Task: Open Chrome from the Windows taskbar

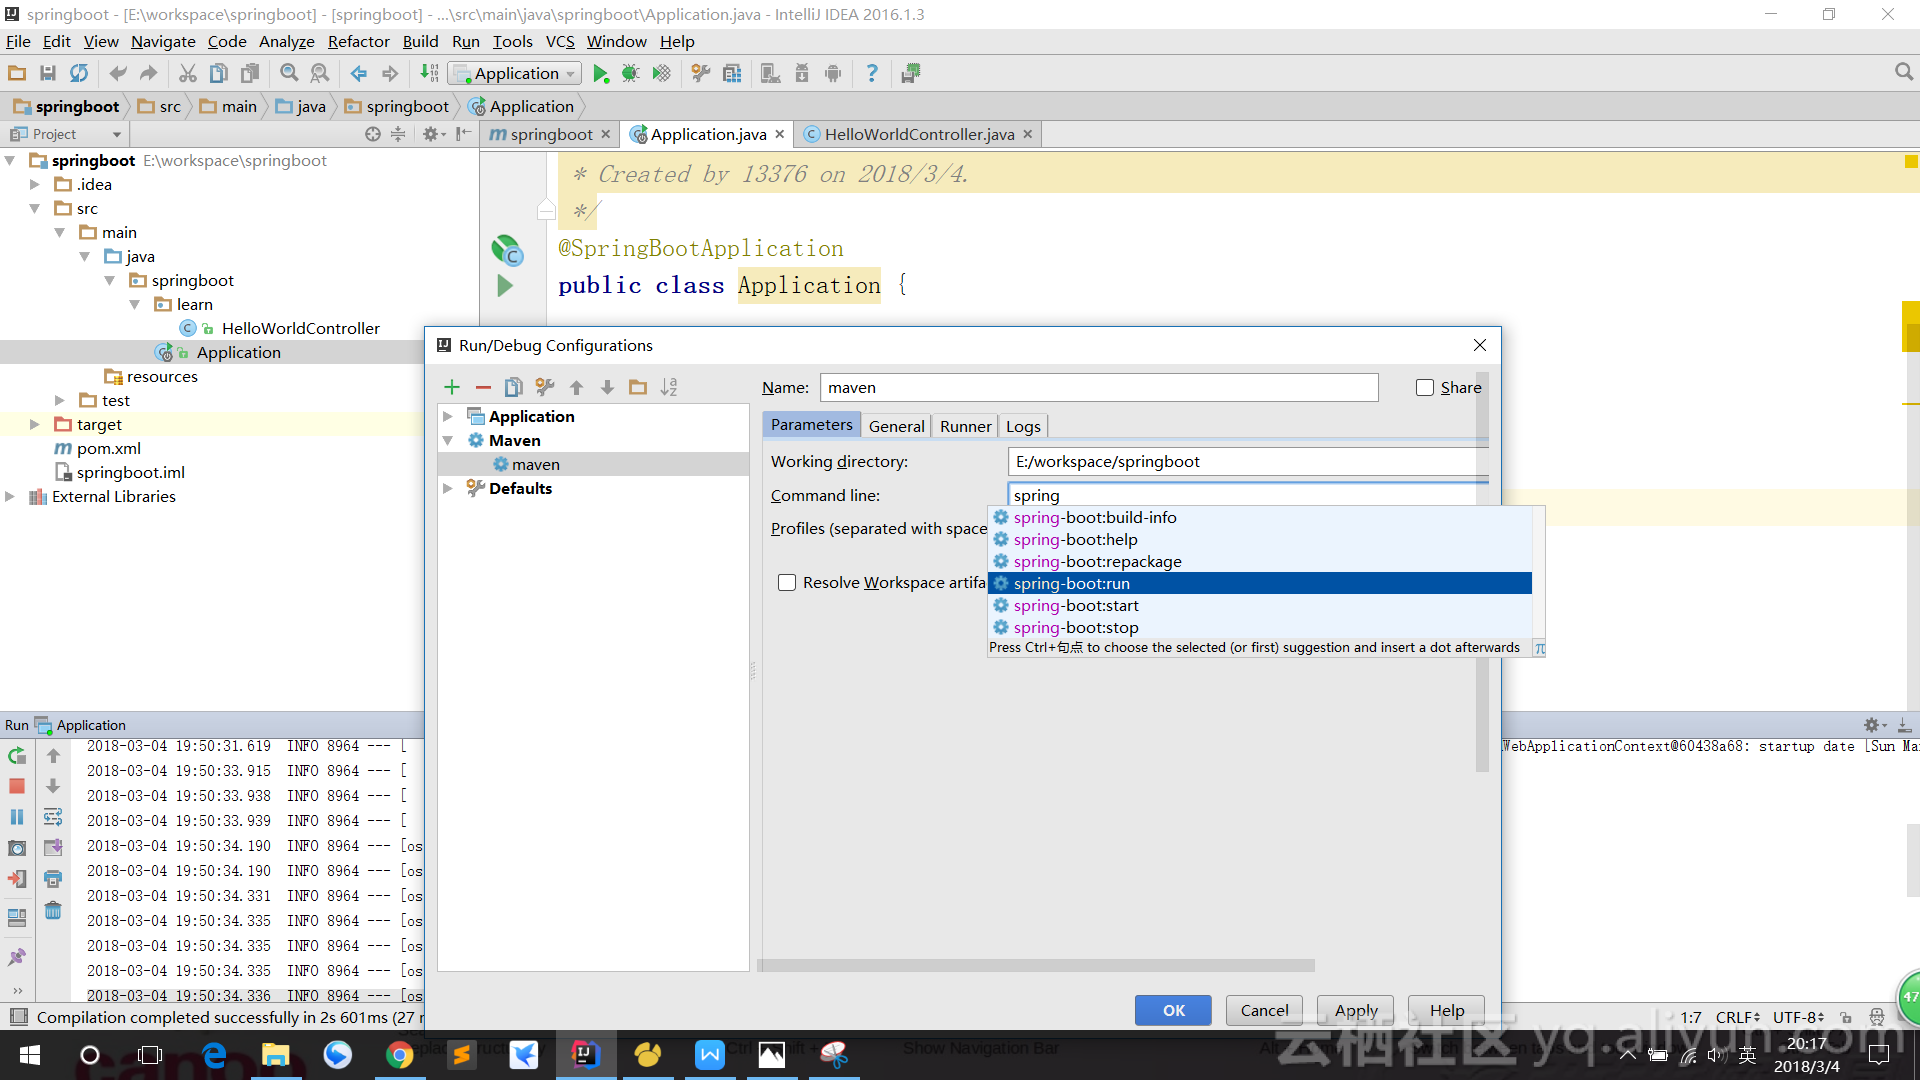Action: [x=400, y=1055]
